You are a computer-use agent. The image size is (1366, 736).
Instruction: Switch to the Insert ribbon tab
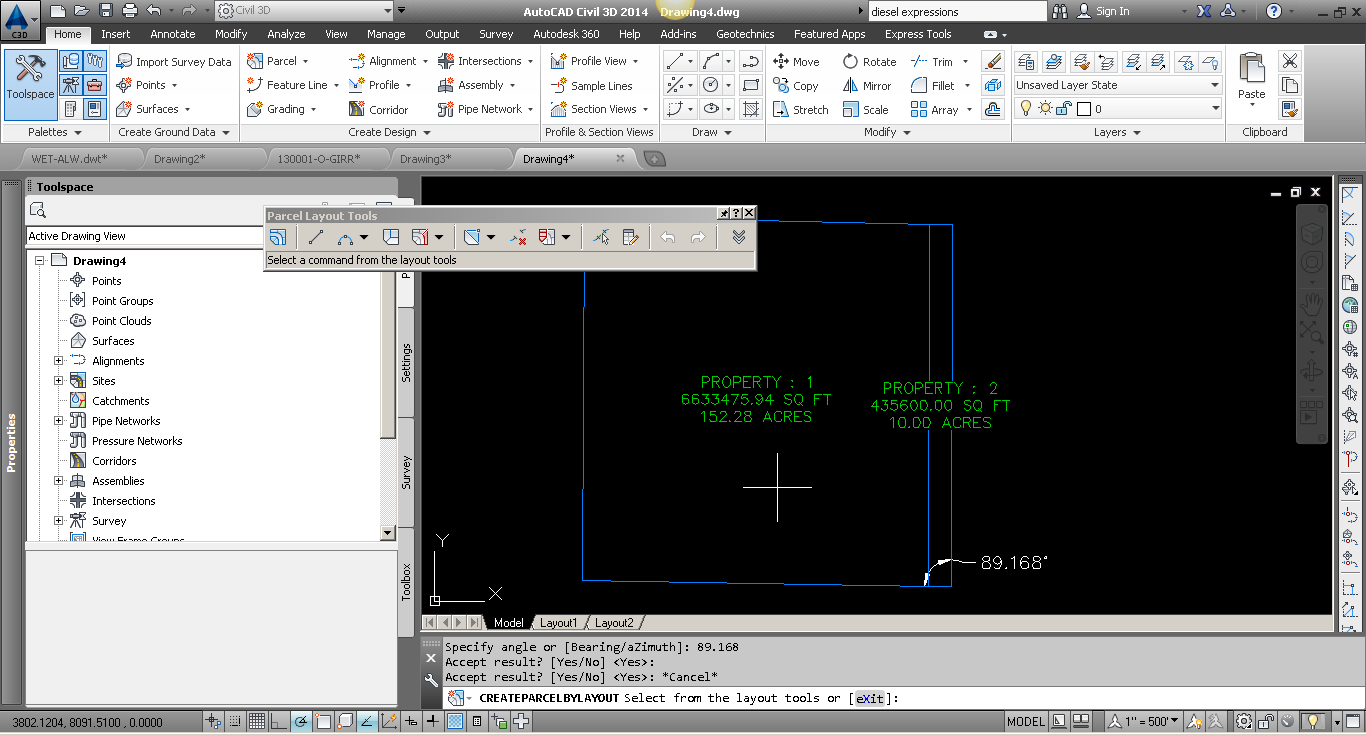[x=116, y=34]
